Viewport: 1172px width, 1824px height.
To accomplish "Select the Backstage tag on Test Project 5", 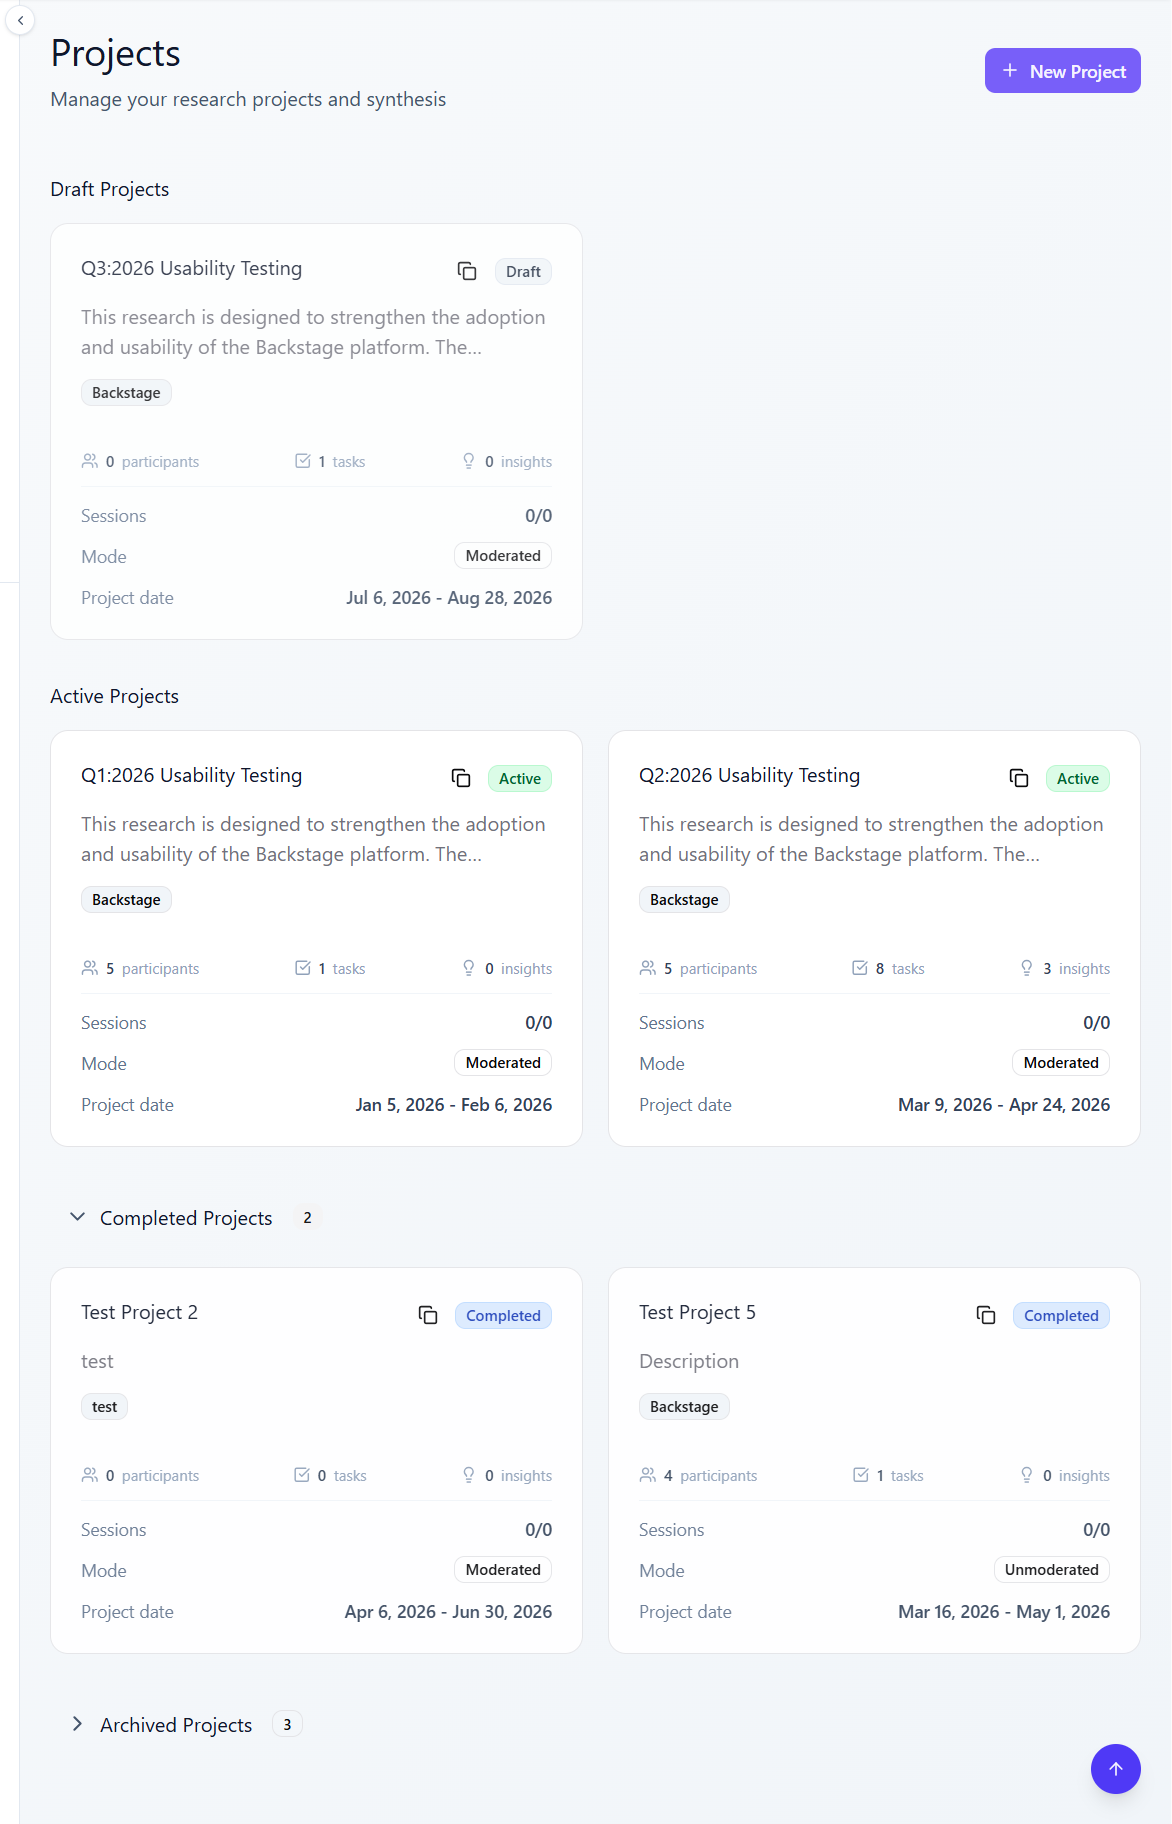I will click(684, 1407).
